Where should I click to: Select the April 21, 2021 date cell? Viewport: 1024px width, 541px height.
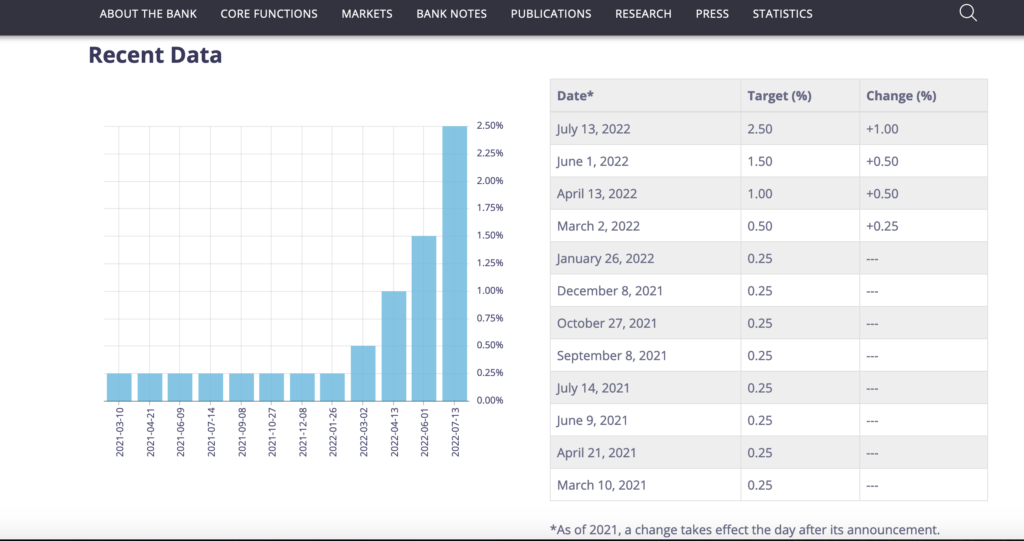coord(645,452)
